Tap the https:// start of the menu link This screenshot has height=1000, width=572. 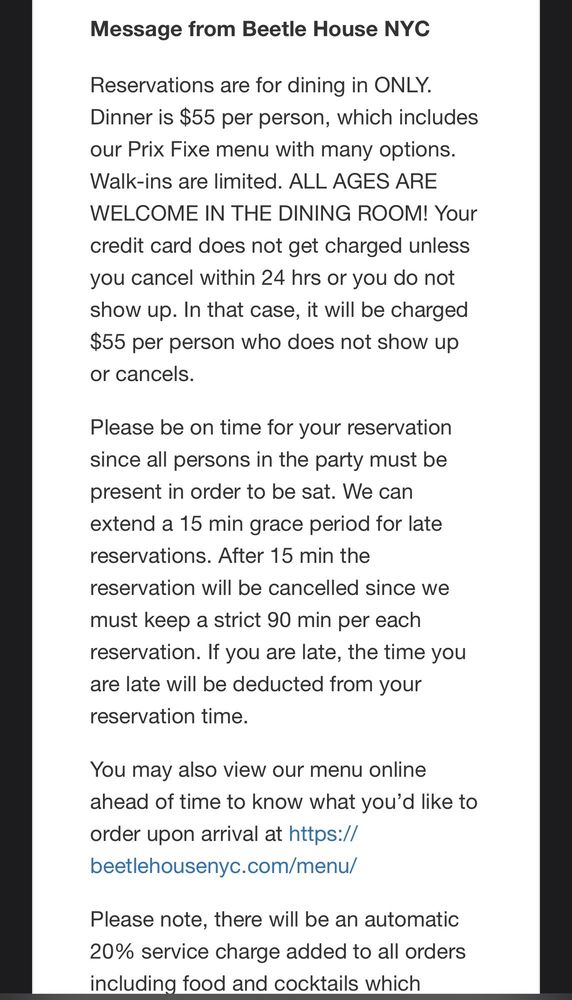[323, 834]
